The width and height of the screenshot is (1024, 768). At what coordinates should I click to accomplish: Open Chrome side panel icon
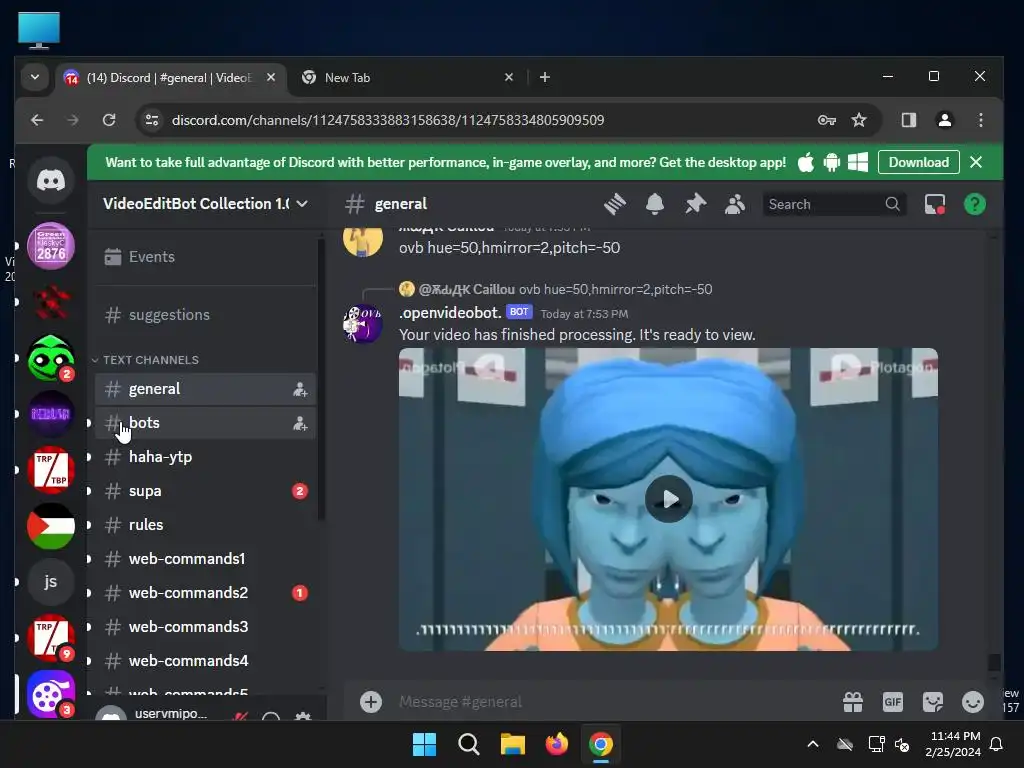(908, 120)
